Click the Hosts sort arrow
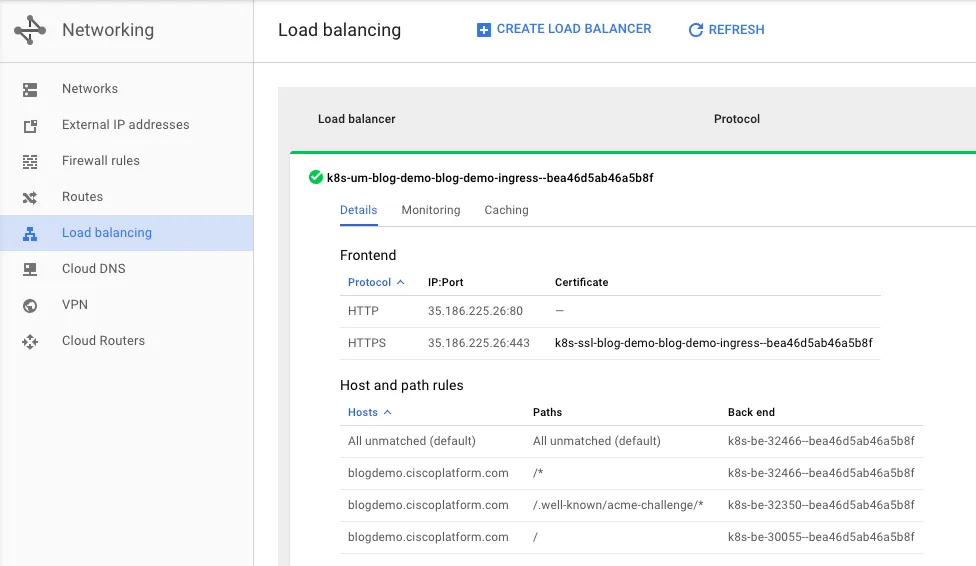This screenshot has width=976, height=566. [x=387, y=412]
